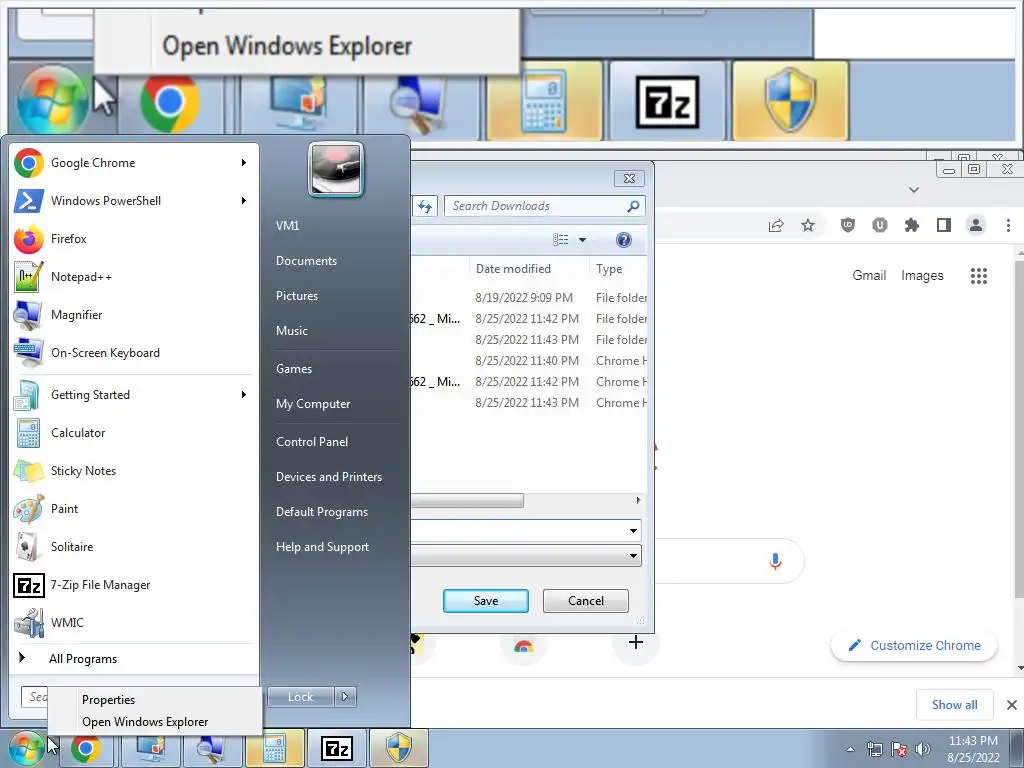
Task: Click the 7-Zip taskbar button
Action: 337,748
